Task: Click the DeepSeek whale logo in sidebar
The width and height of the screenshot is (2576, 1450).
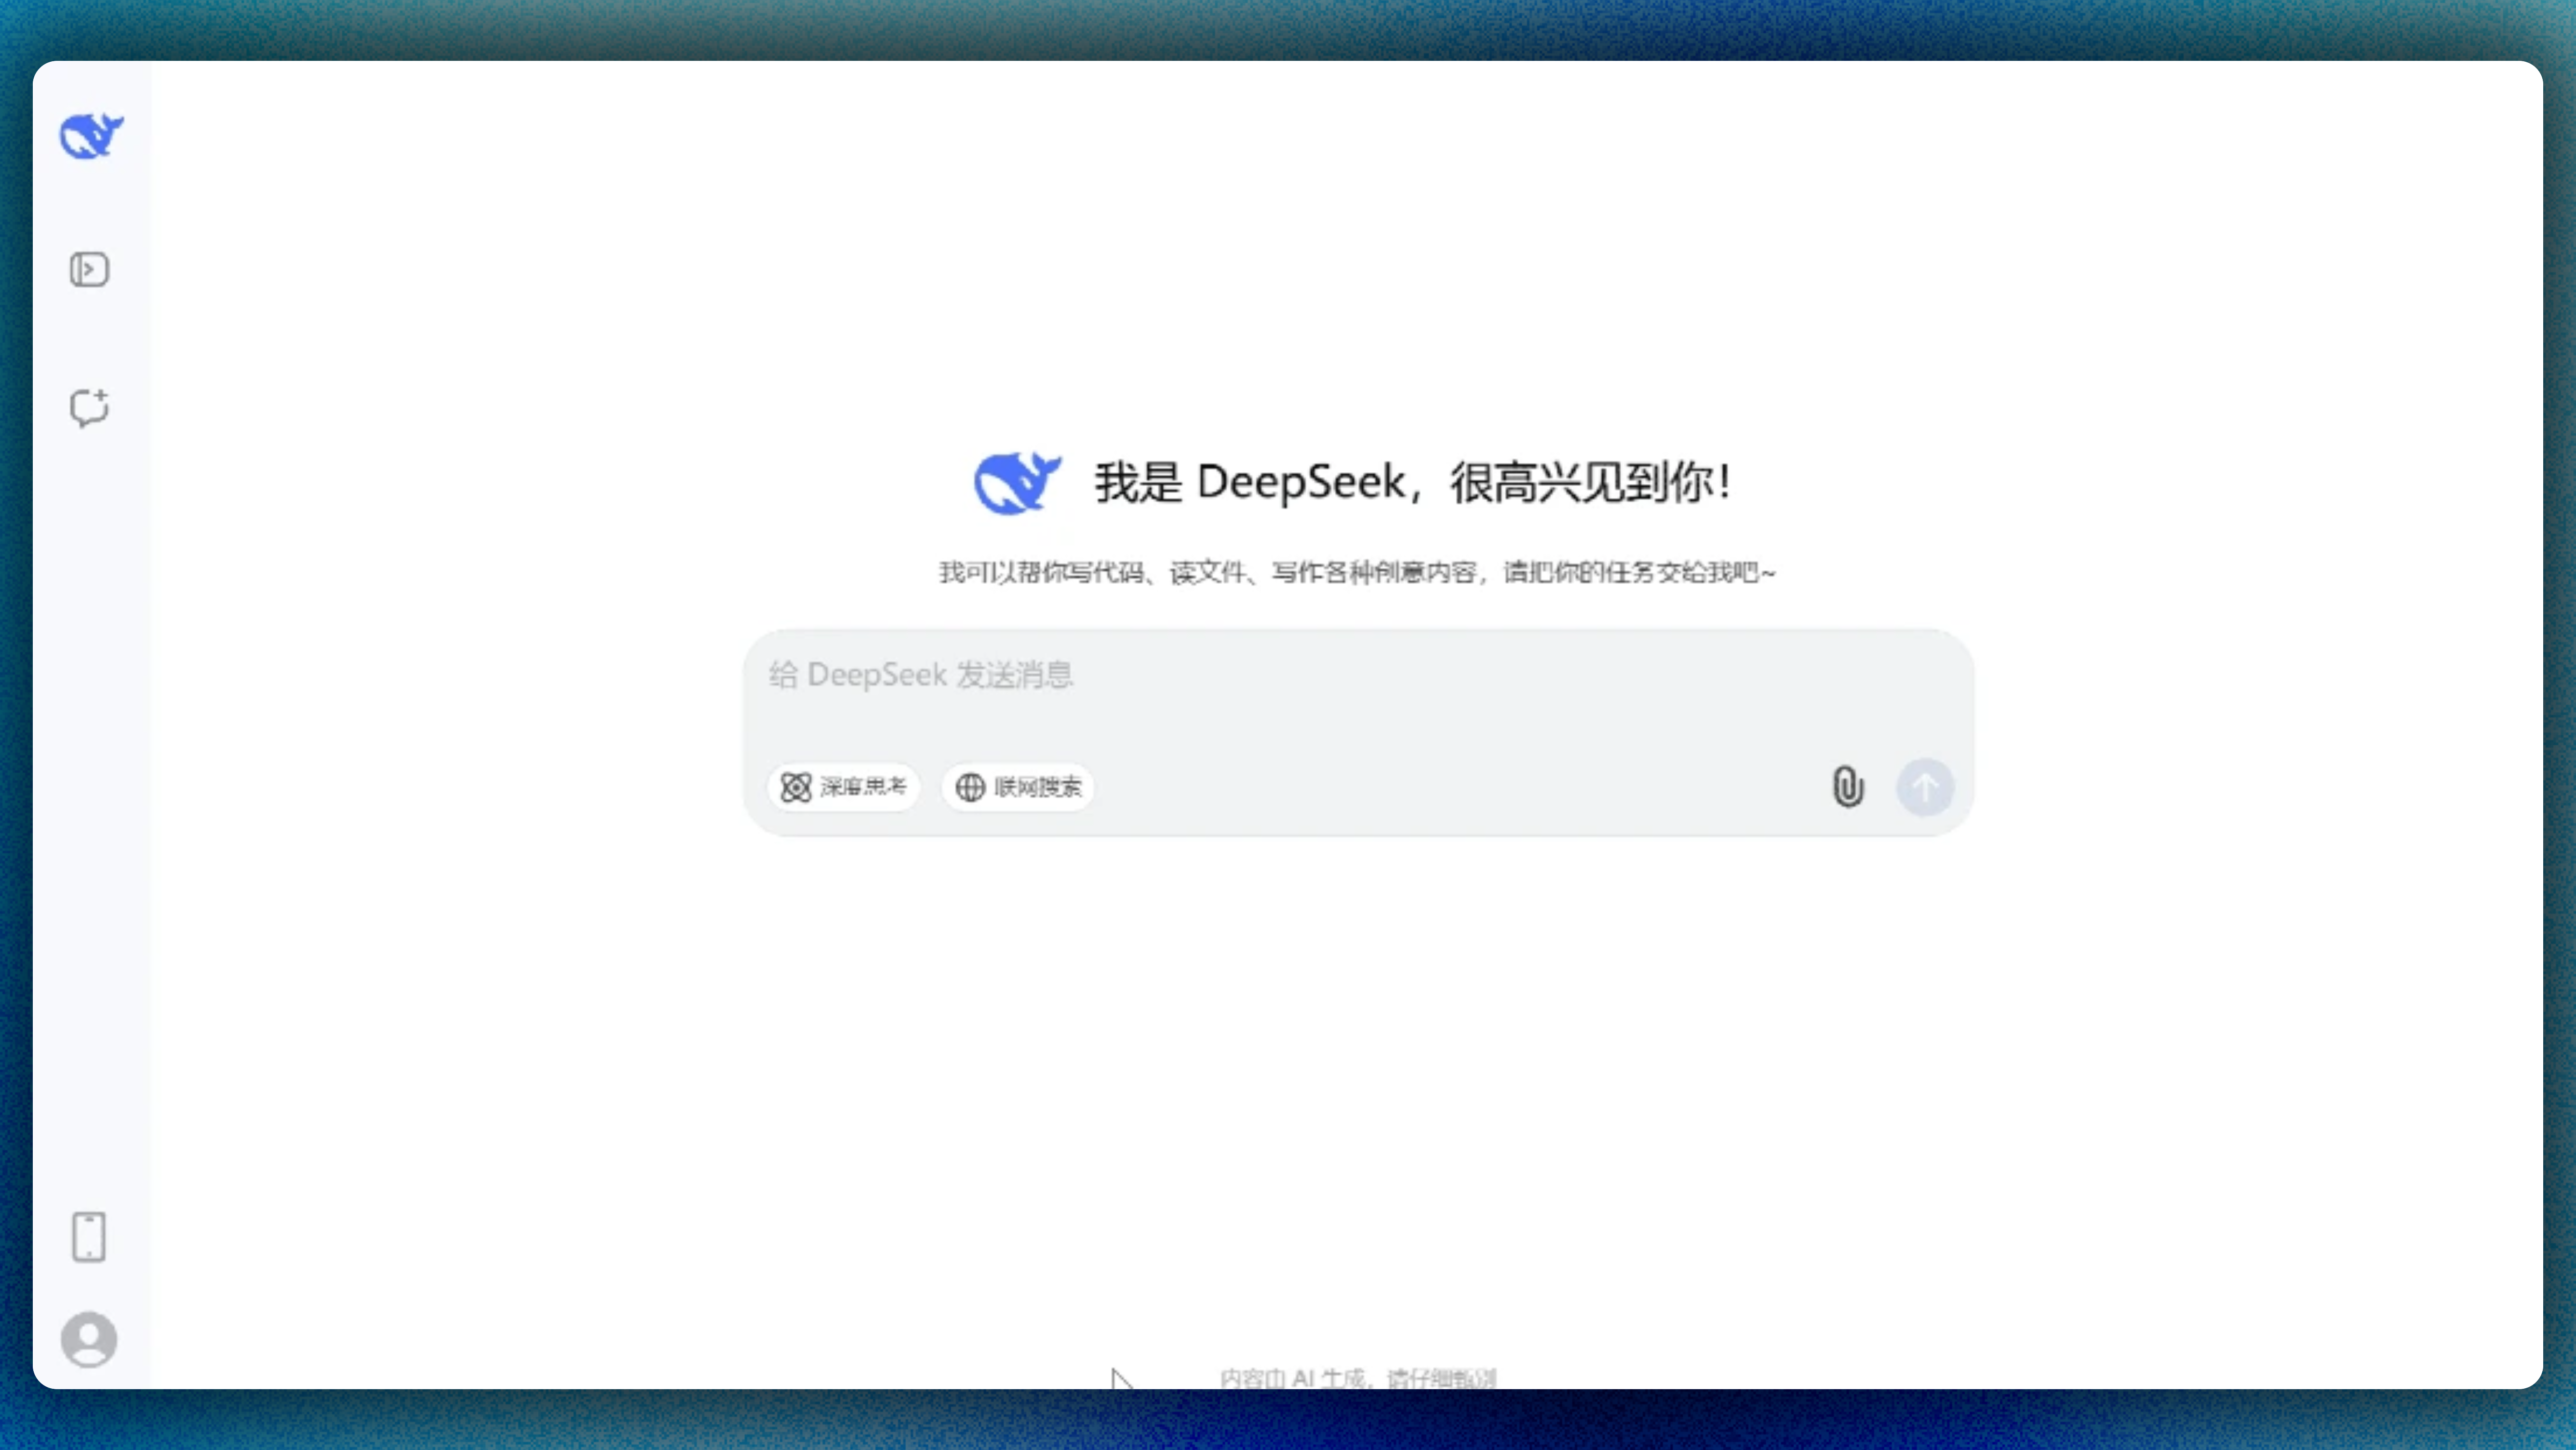Action: [91, 136]
